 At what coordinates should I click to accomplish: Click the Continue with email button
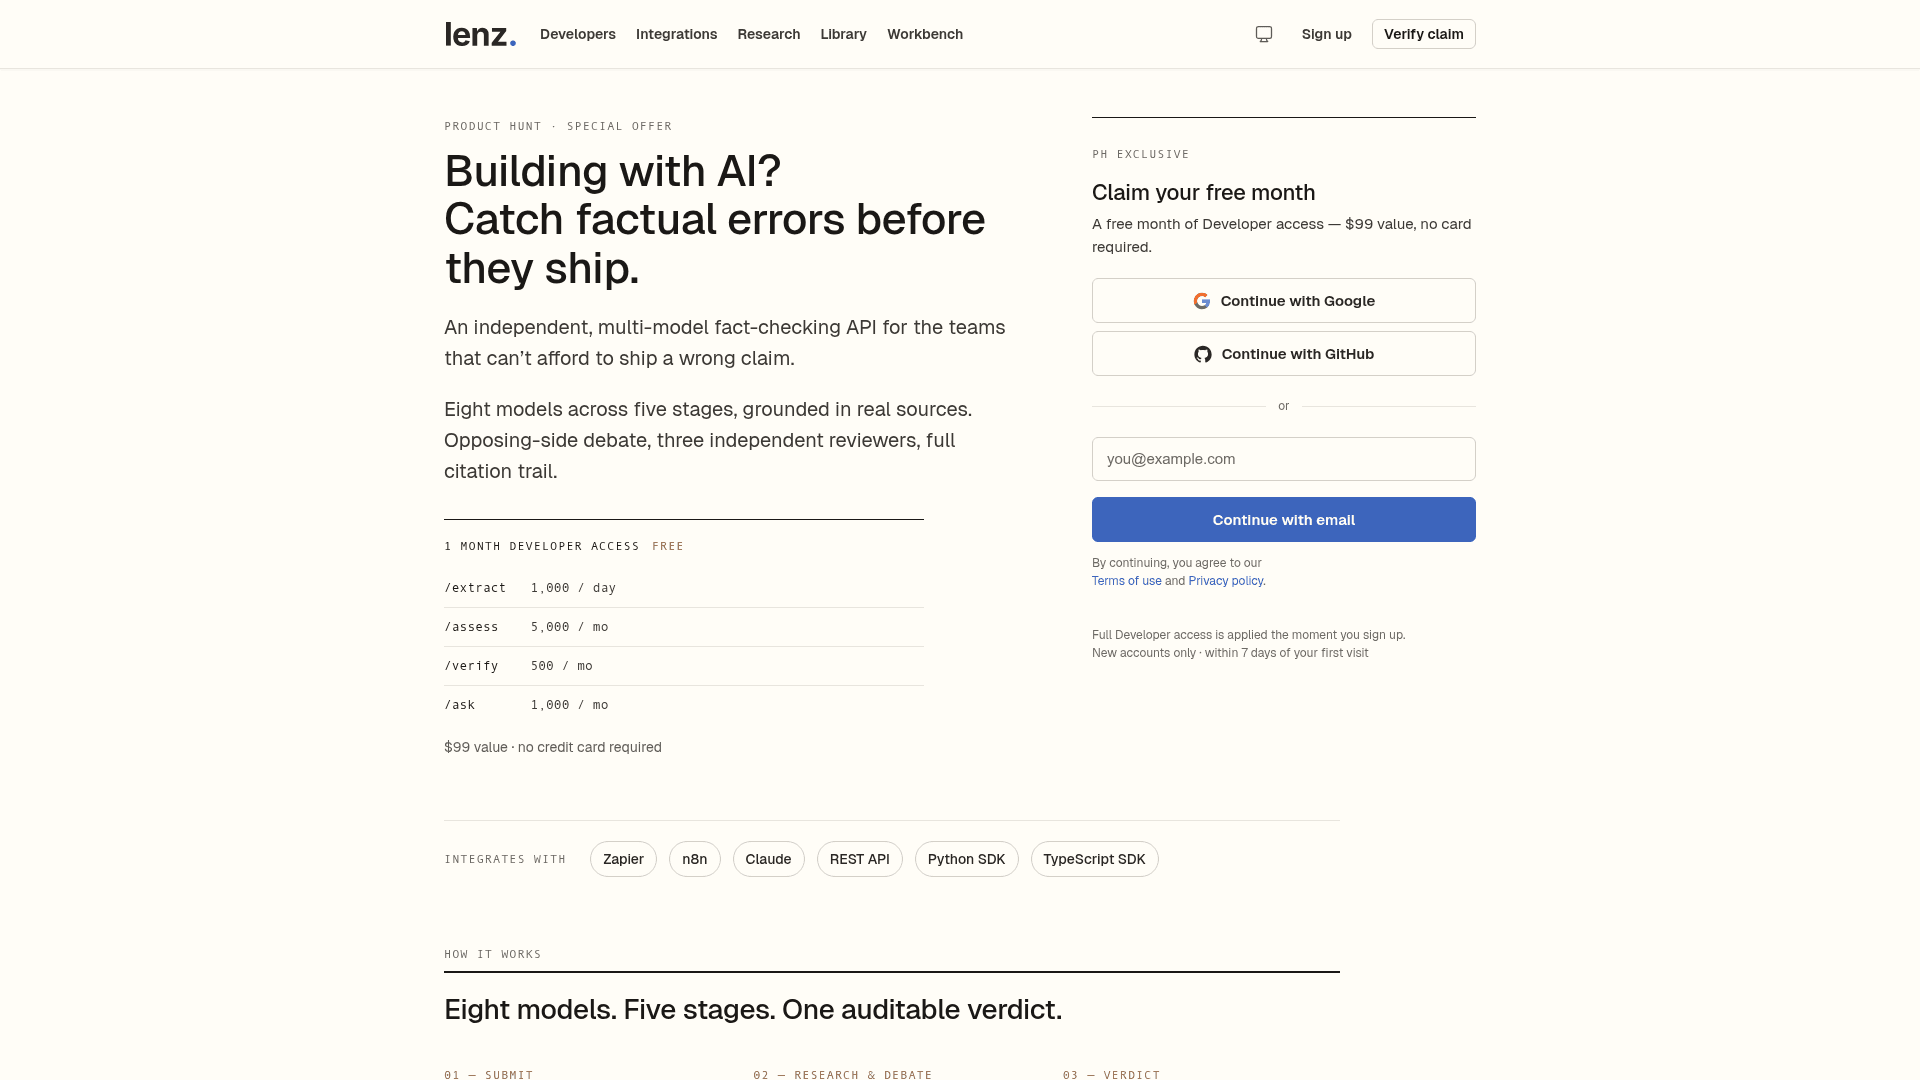[x=1284, y=520]
